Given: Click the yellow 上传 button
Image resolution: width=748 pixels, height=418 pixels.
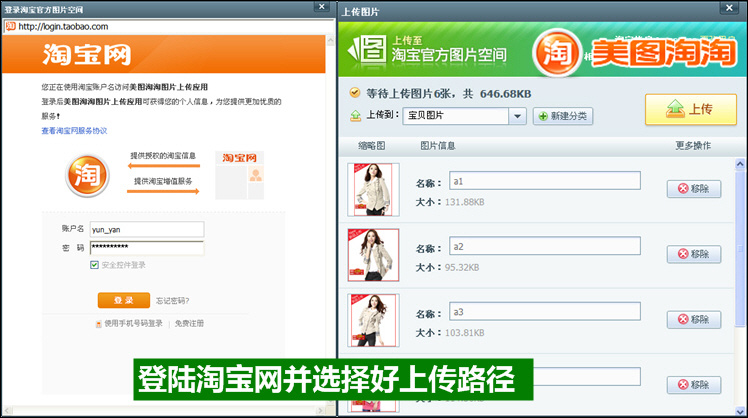Looking at the screenshot, I should 691,110.
